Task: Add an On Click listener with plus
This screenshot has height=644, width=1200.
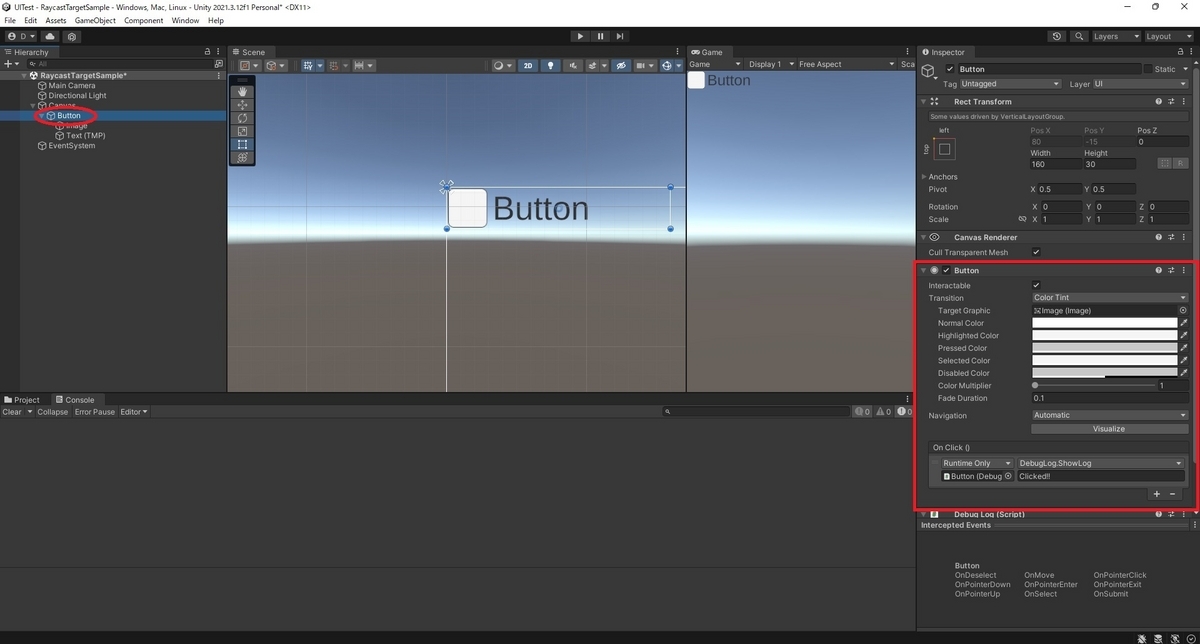Action: click(x=1157, y=494)
